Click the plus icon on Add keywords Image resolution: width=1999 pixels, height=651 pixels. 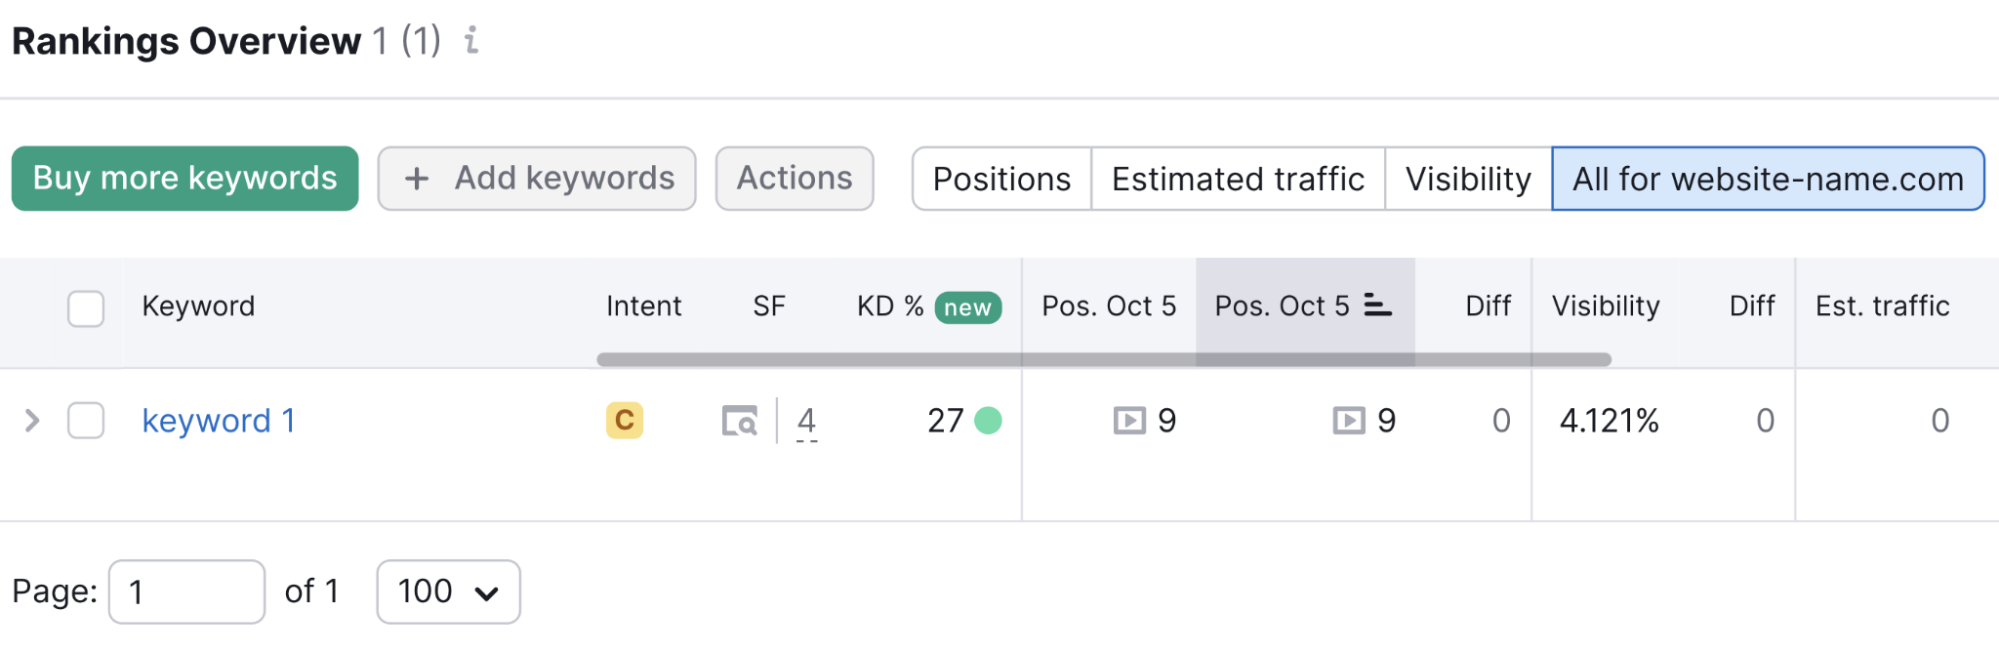click(x=416, y=178)
